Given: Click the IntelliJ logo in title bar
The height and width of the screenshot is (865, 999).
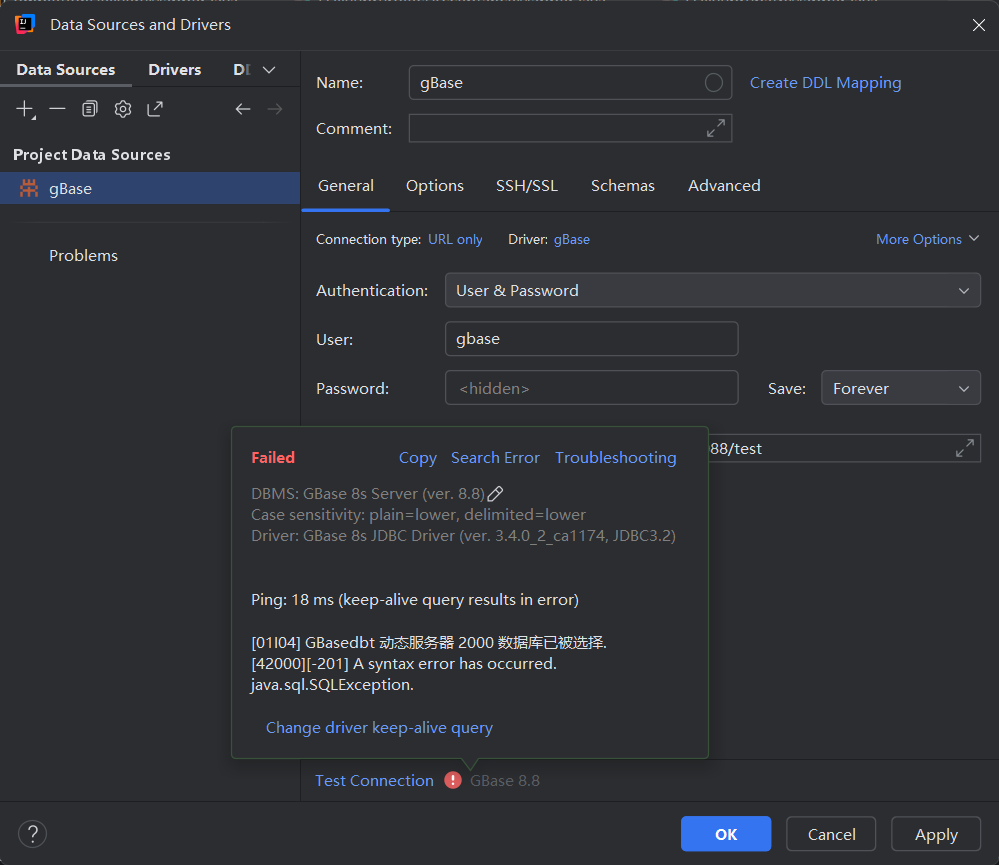Looking at the screenshot, I should pos(24,24).
